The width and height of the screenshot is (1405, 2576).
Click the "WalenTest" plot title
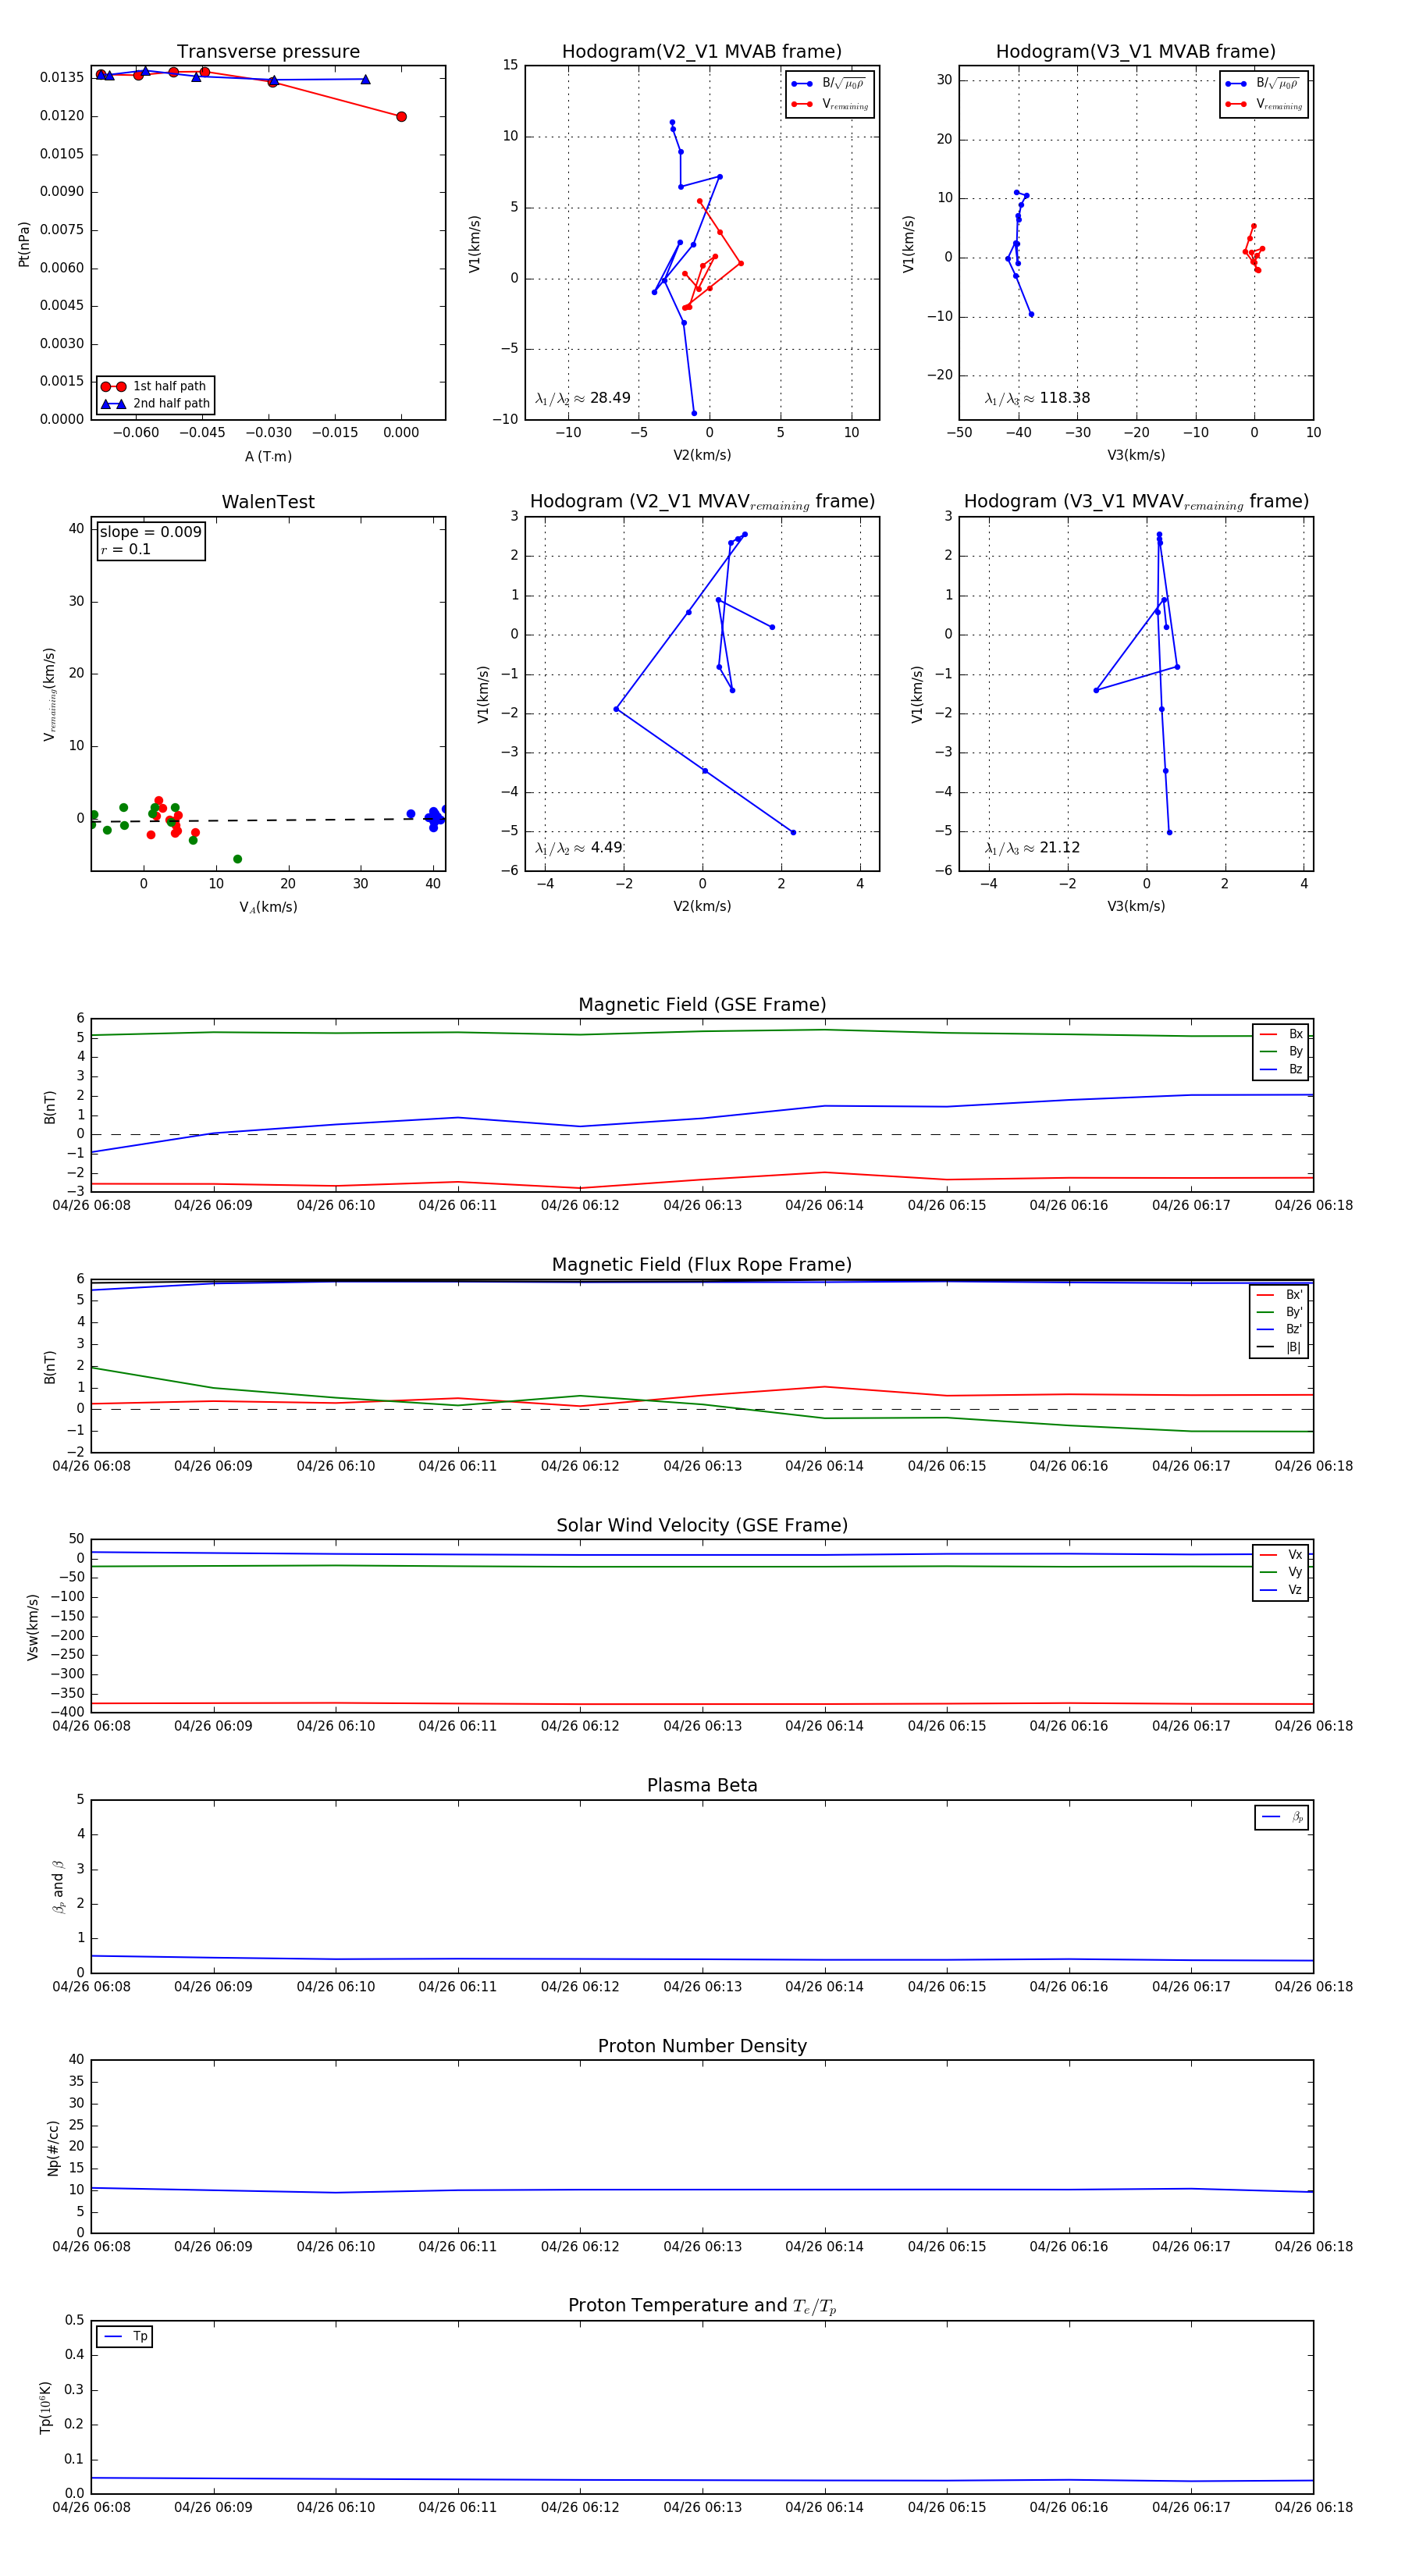click(268, 502)
